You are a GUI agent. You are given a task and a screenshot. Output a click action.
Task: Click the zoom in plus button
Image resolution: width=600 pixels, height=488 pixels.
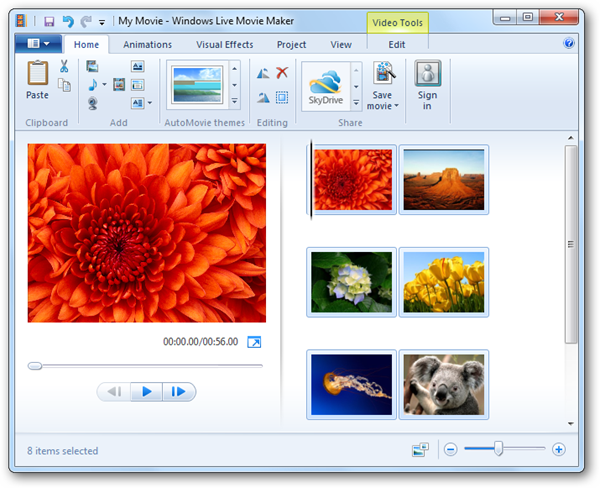(558, 450)
